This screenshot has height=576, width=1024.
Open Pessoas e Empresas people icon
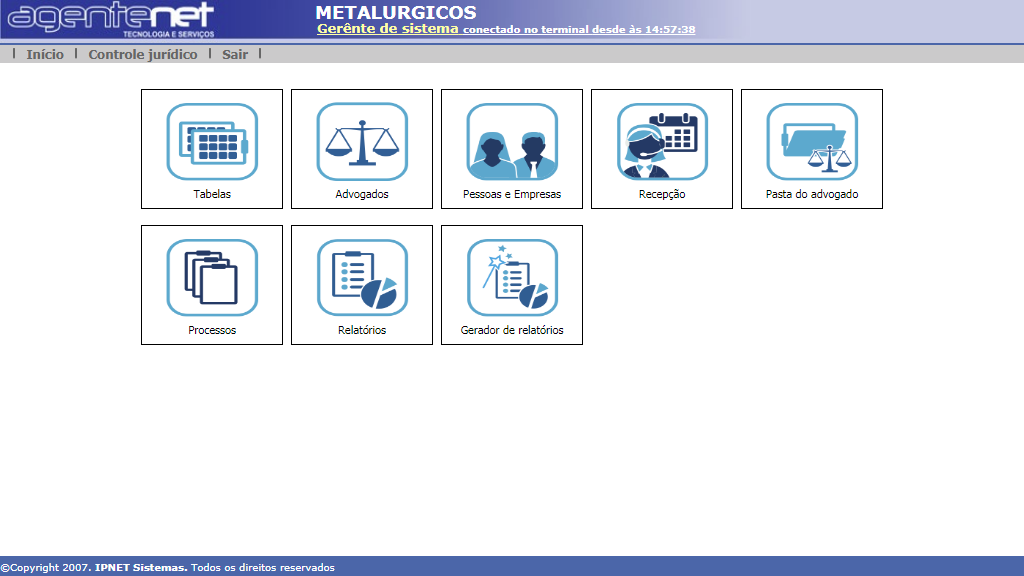click(512, 142)
